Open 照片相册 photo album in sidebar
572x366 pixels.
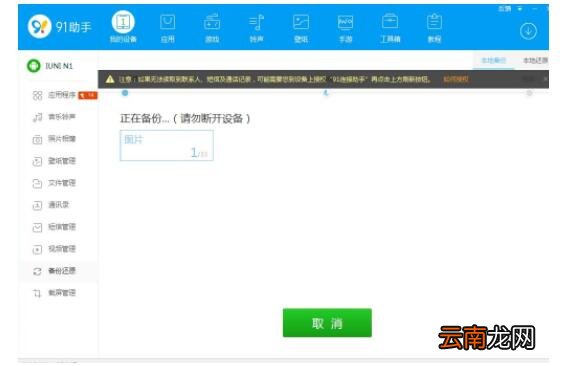click(54, 139)
